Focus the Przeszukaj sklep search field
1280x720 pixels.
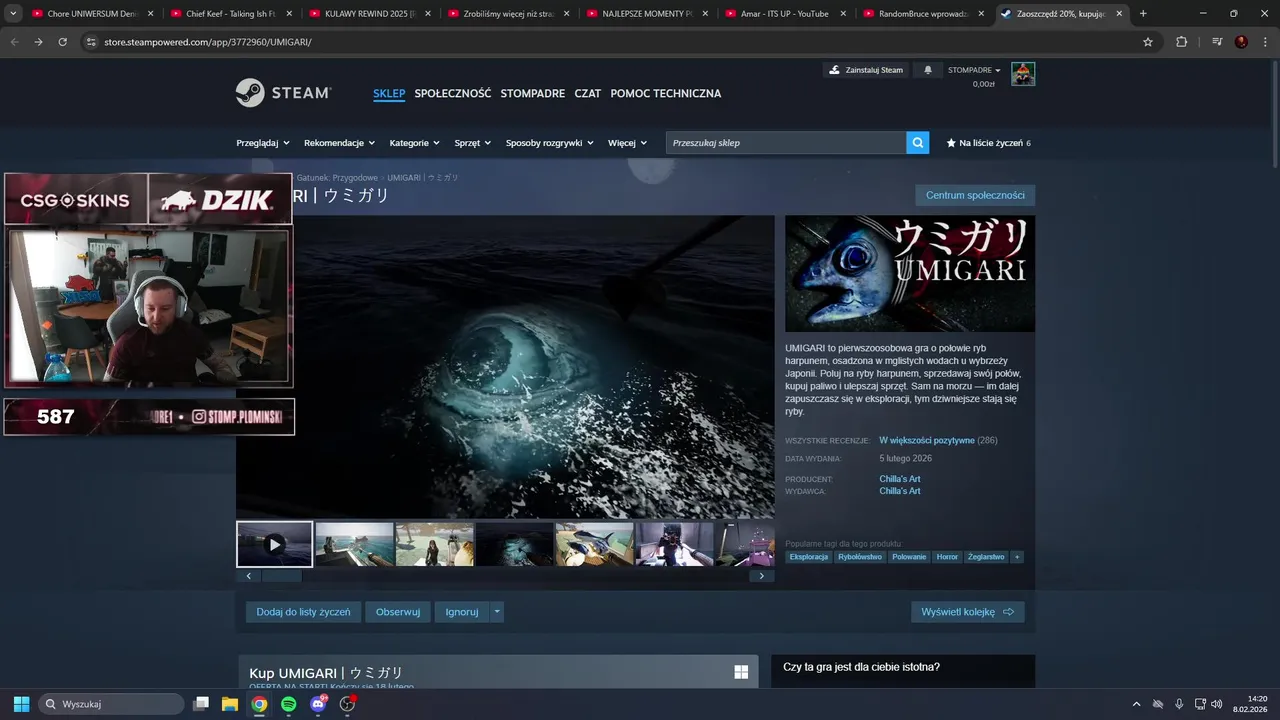point(787,143)
